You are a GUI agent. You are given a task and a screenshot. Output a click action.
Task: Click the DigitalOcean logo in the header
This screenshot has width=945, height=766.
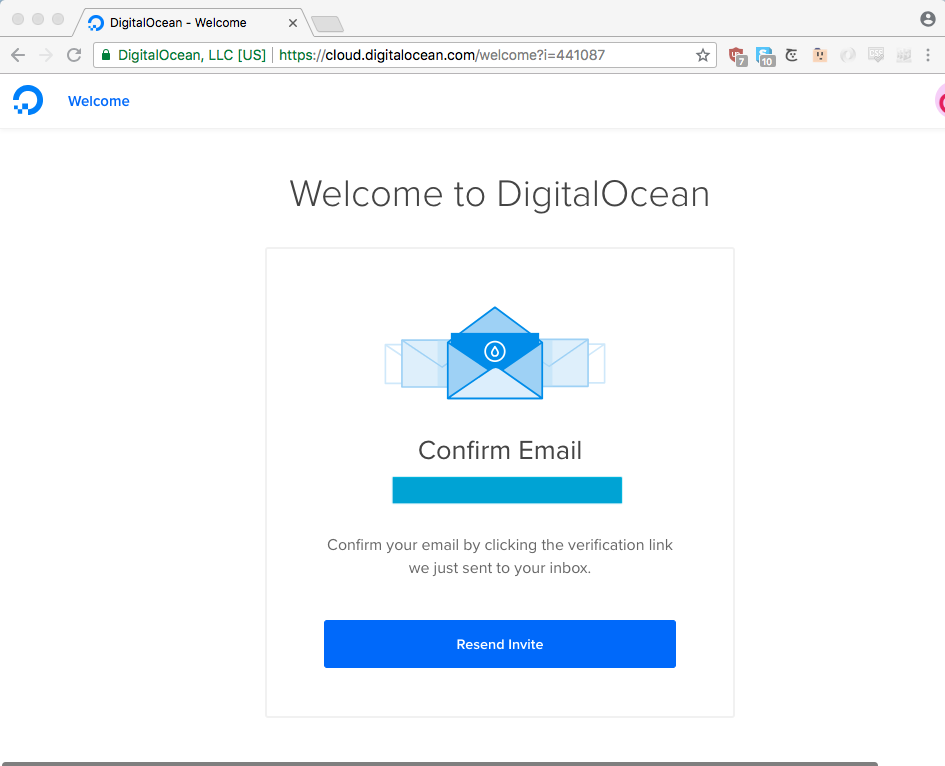point(28,100)
